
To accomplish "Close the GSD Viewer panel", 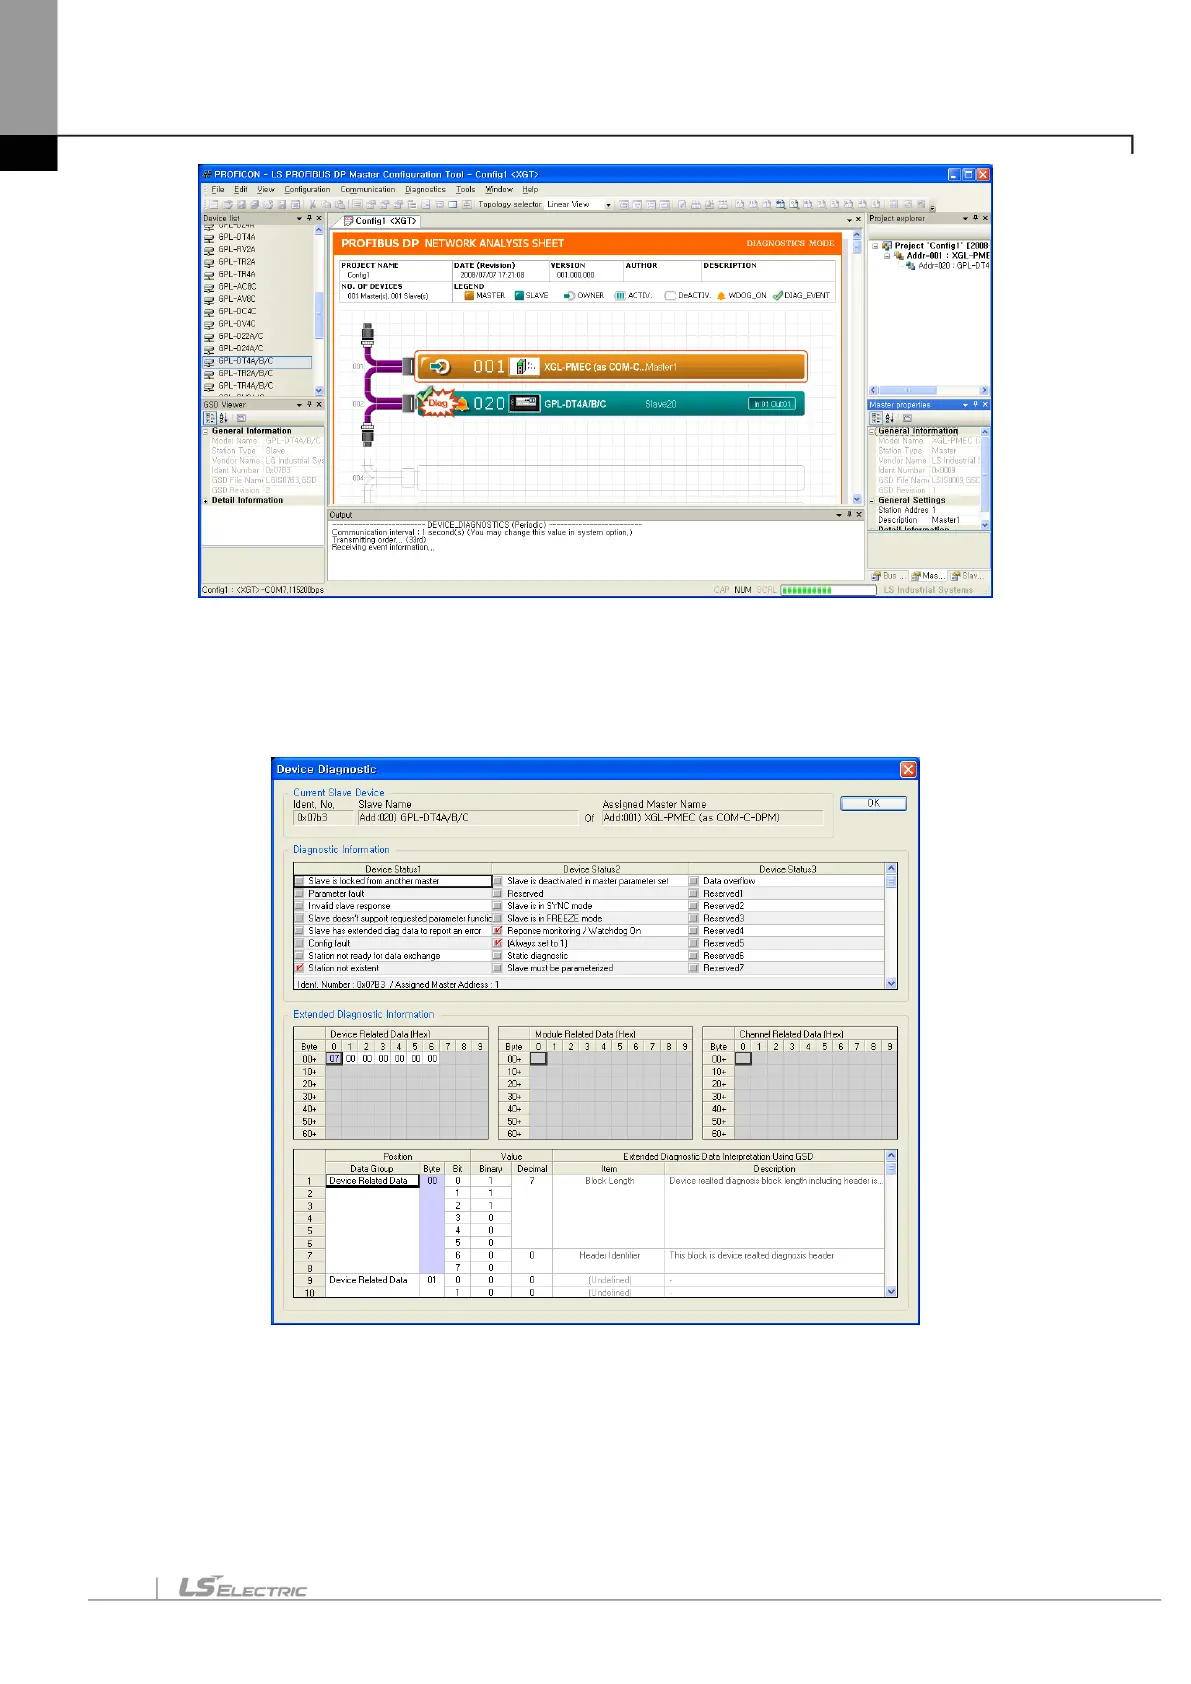I will [319, 405].
